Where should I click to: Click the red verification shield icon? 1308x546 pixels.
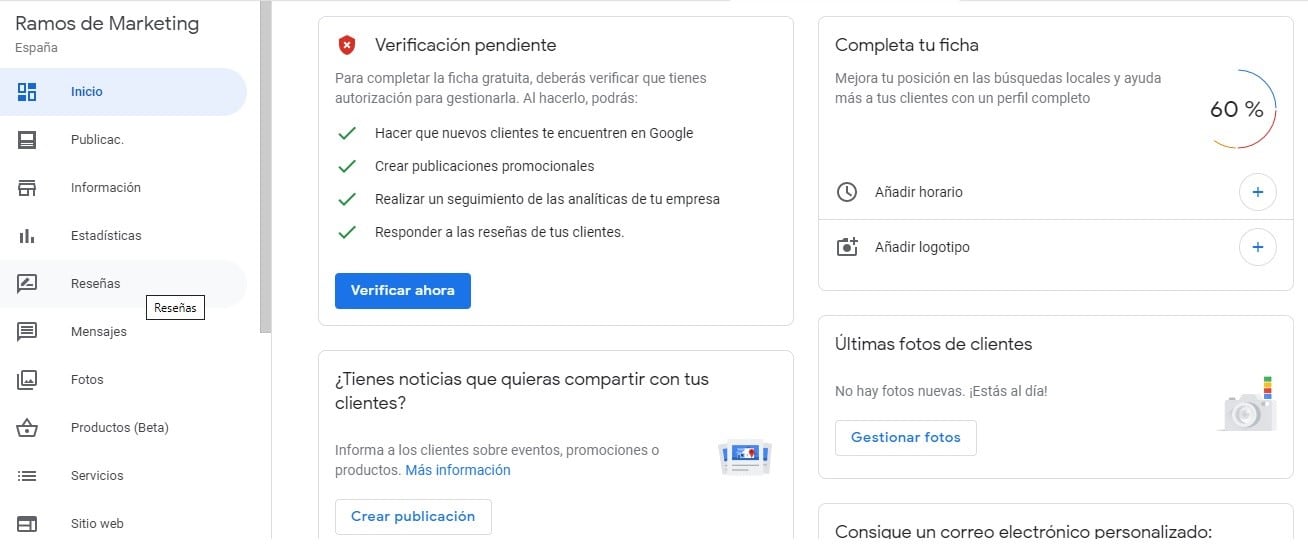[346, 45]
